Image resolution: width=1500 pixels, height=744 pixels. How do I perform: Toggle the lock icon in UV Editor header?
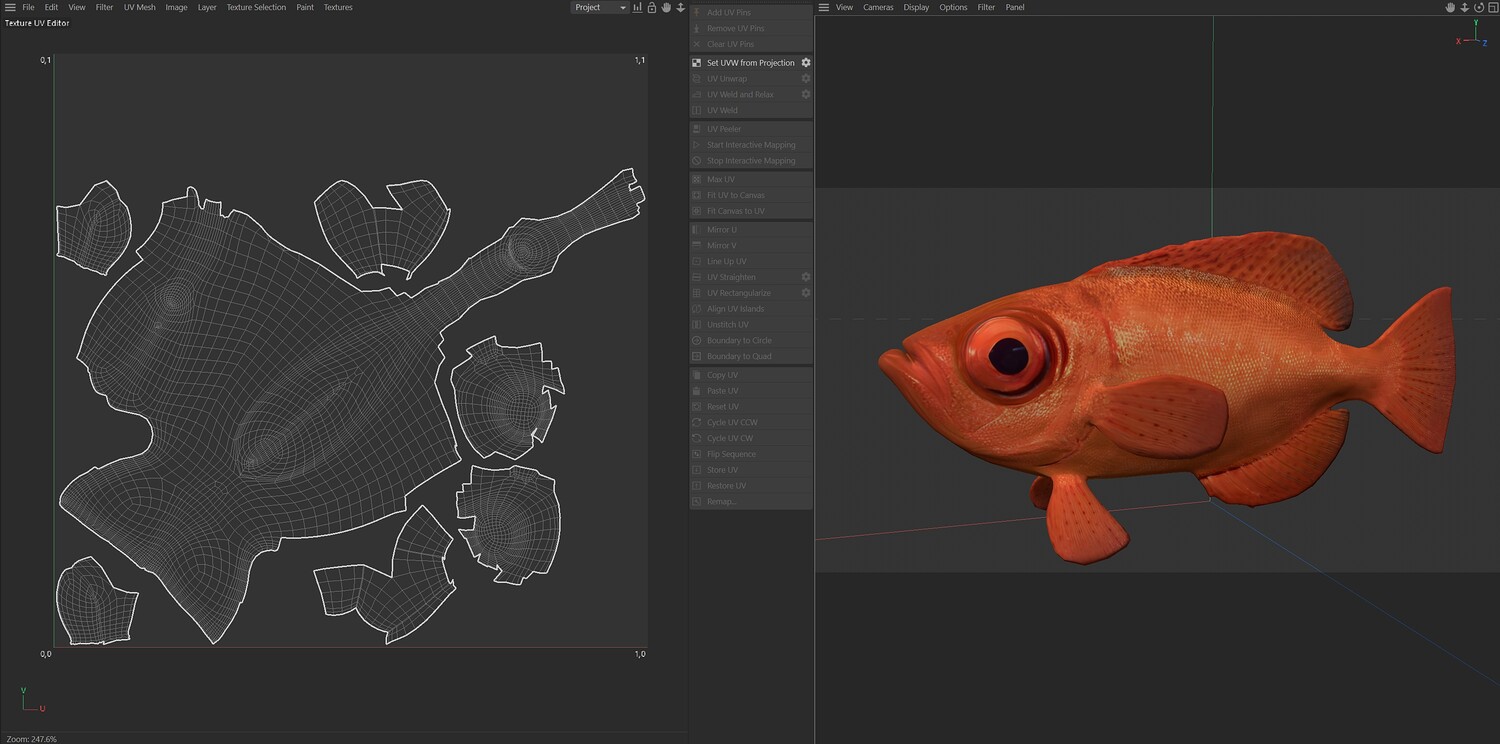[652, 7]
